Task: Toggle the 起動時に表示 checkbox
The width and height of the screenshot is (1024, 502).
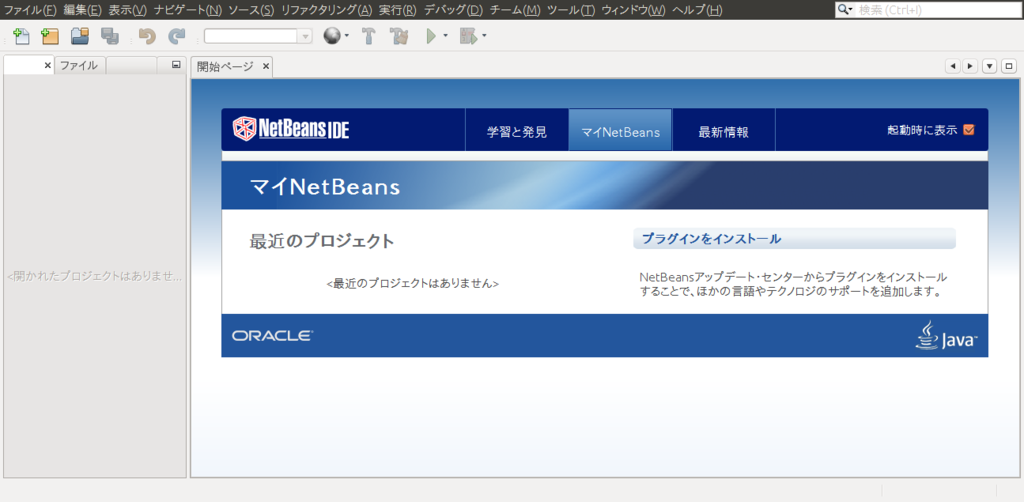Action: [x=968, y=130]
